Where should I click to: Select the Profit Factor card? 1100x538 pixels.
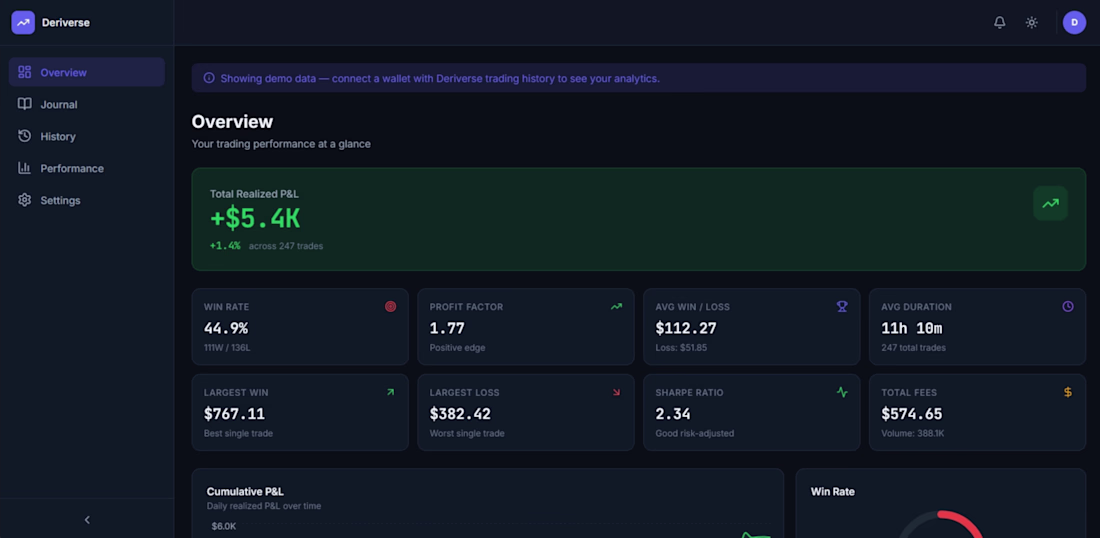pyautogui.click(x=525, y=327)
